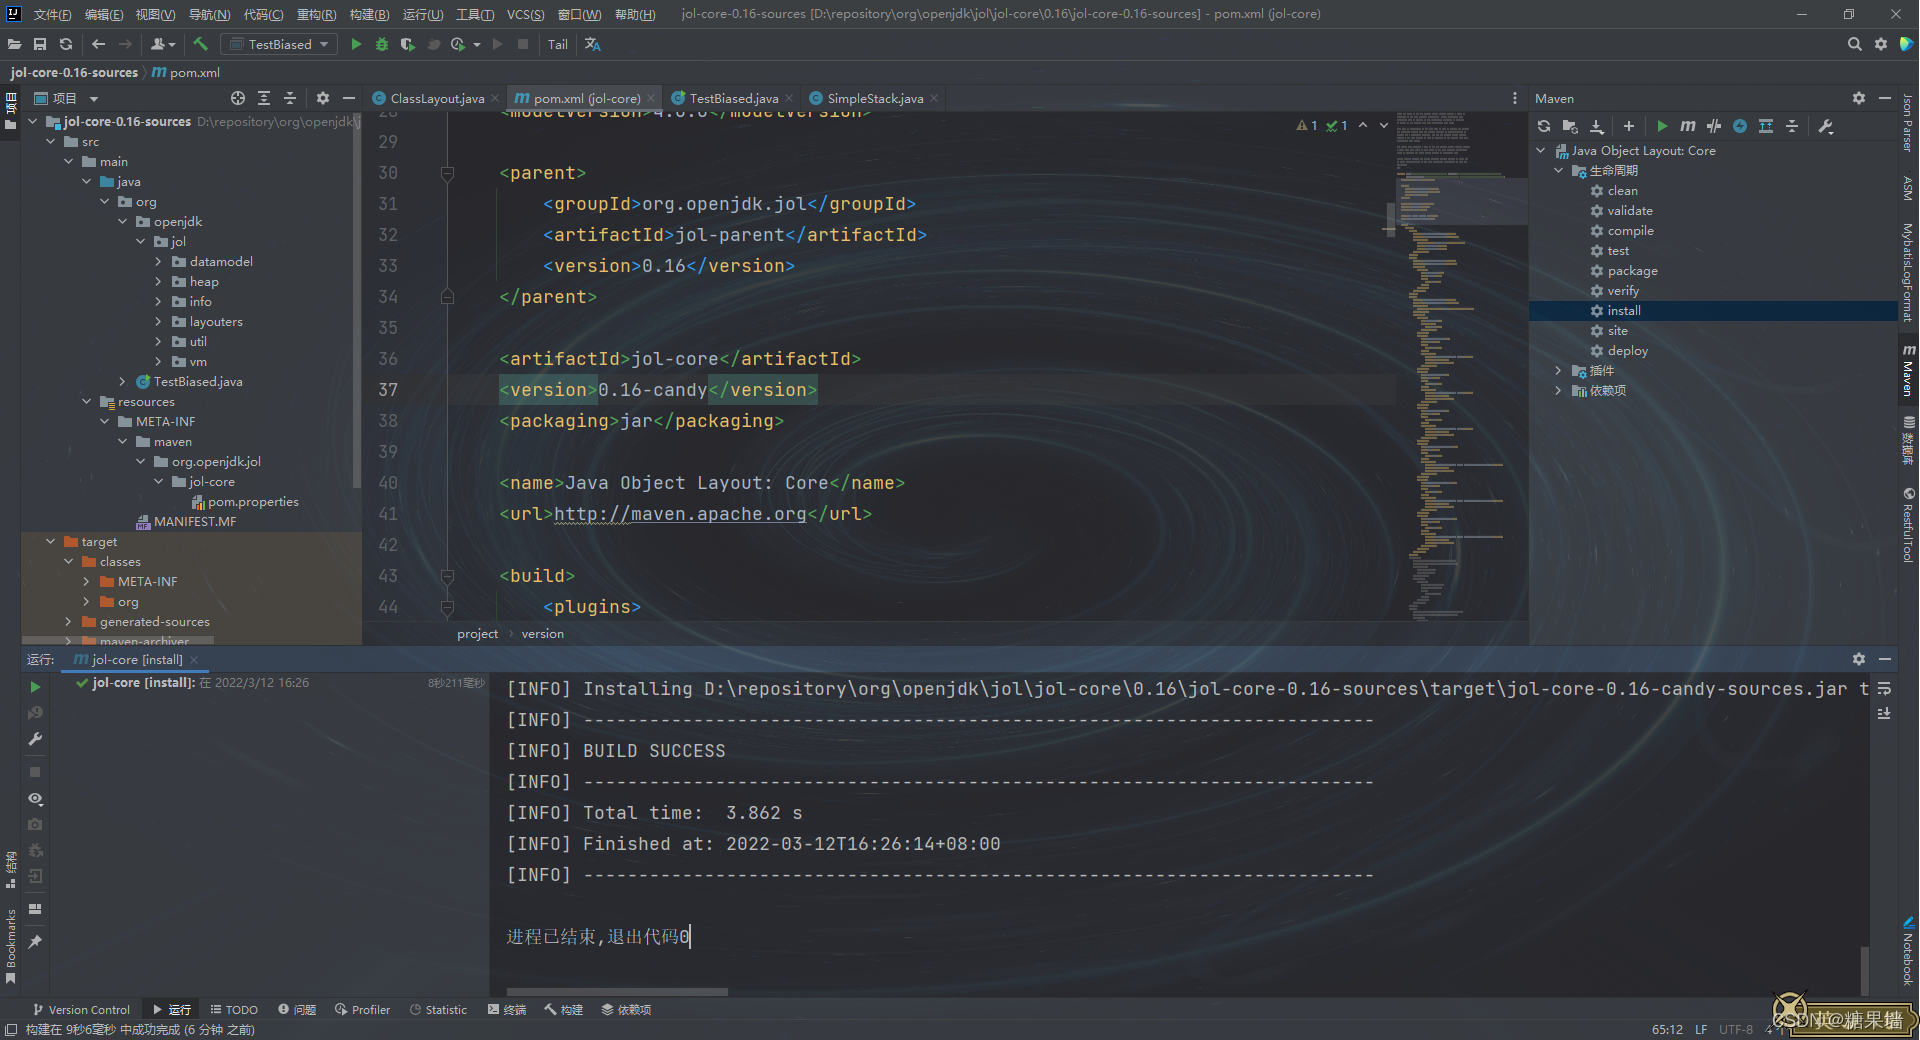Click the Locate file crosshair icon in Project panel
The width and height of the screenshot is (1920, 1040).
(x=238, y=98)
